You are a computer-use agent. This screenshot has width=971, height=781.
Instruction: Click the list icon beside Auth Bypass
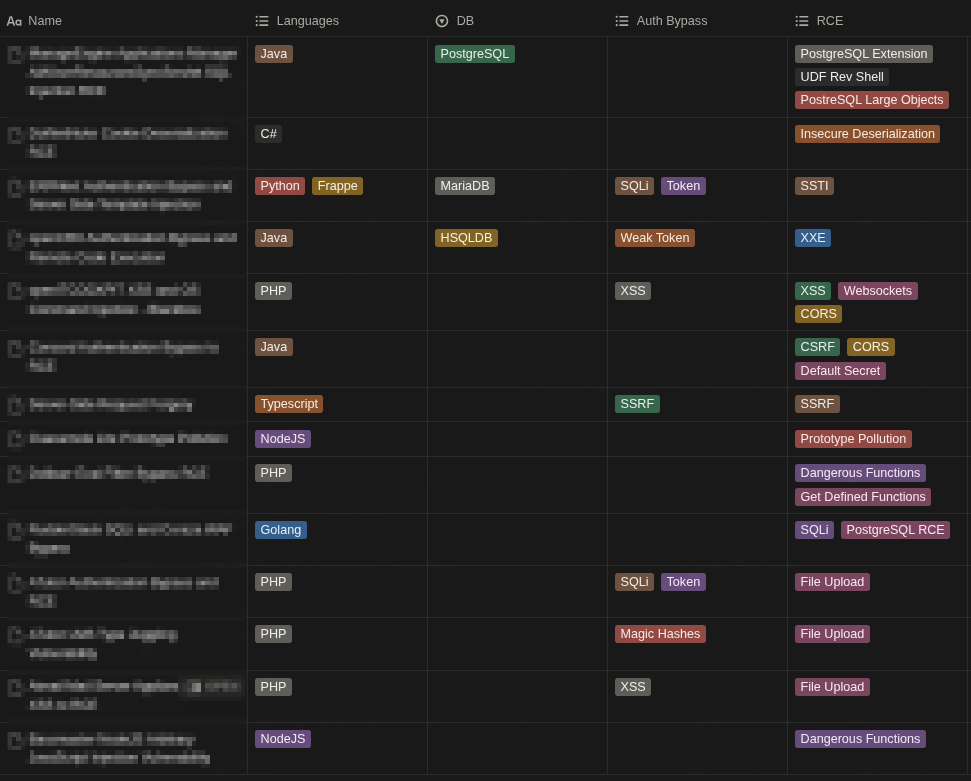(x=622, y=21)
